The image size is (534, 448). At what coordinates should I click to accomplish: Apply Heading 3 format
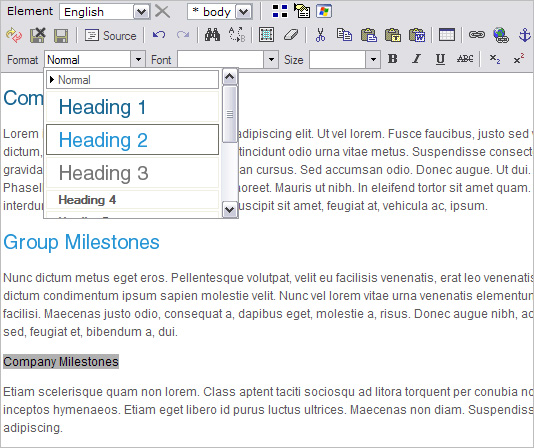132,173
